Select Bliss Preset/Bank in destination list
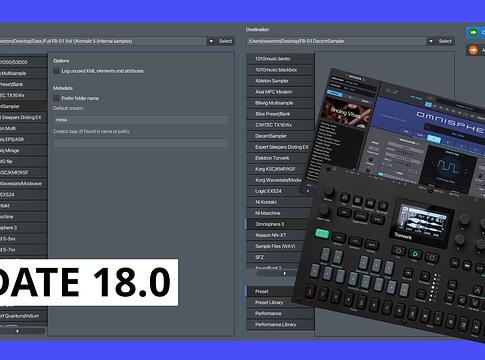Viewport: 485px width, 360px height. coord(280,114)
